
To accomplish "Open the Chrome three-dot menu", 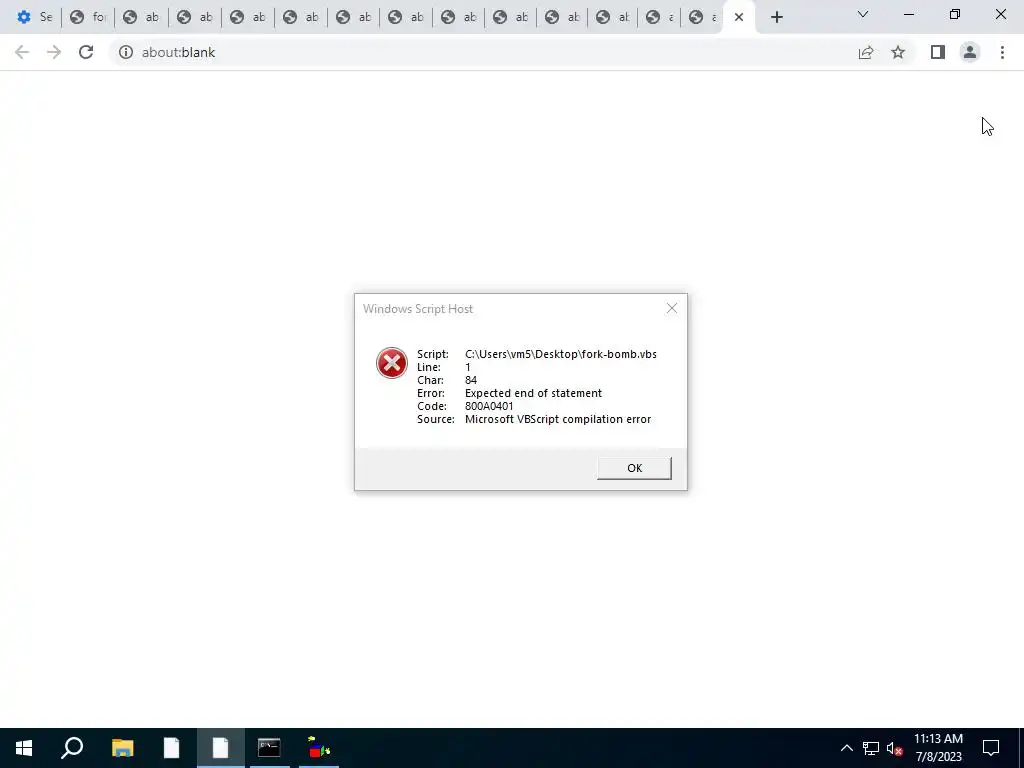I will pos(1002,52).
